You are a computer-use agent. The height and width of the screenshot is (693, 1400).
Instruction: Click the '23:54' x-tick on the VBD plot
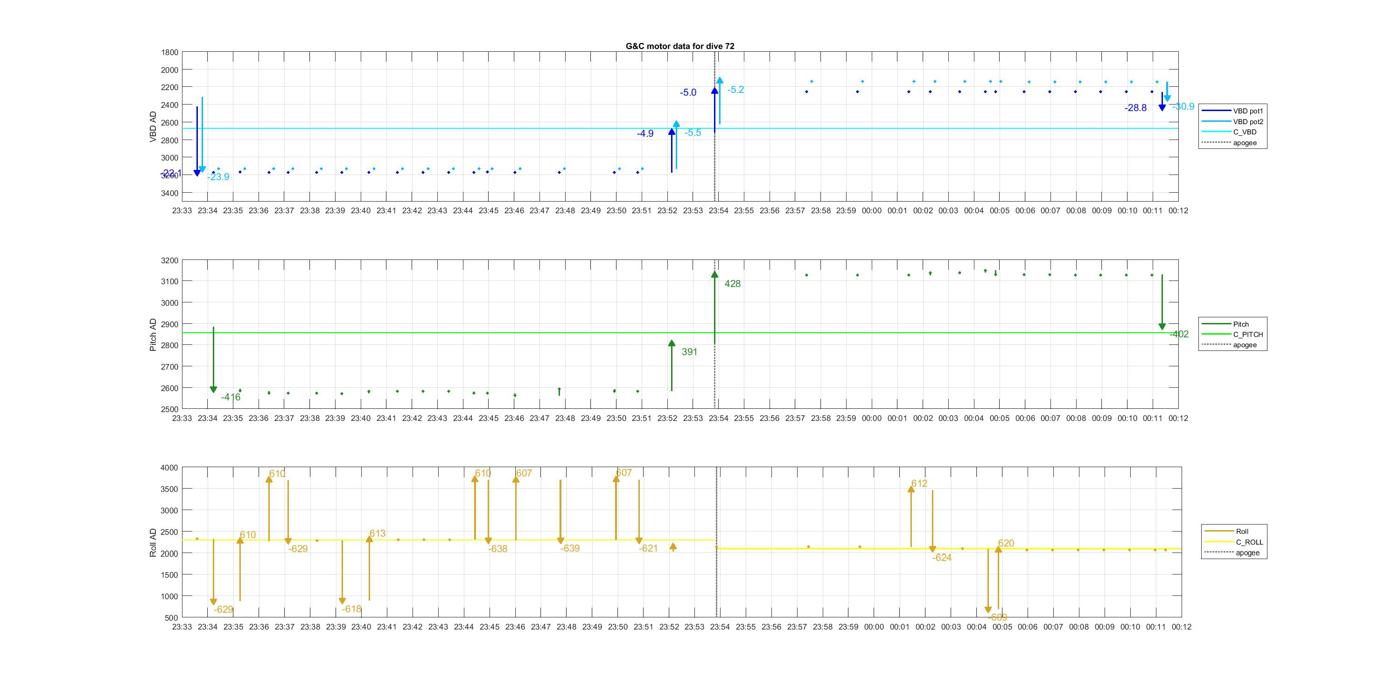coord(719,211)
